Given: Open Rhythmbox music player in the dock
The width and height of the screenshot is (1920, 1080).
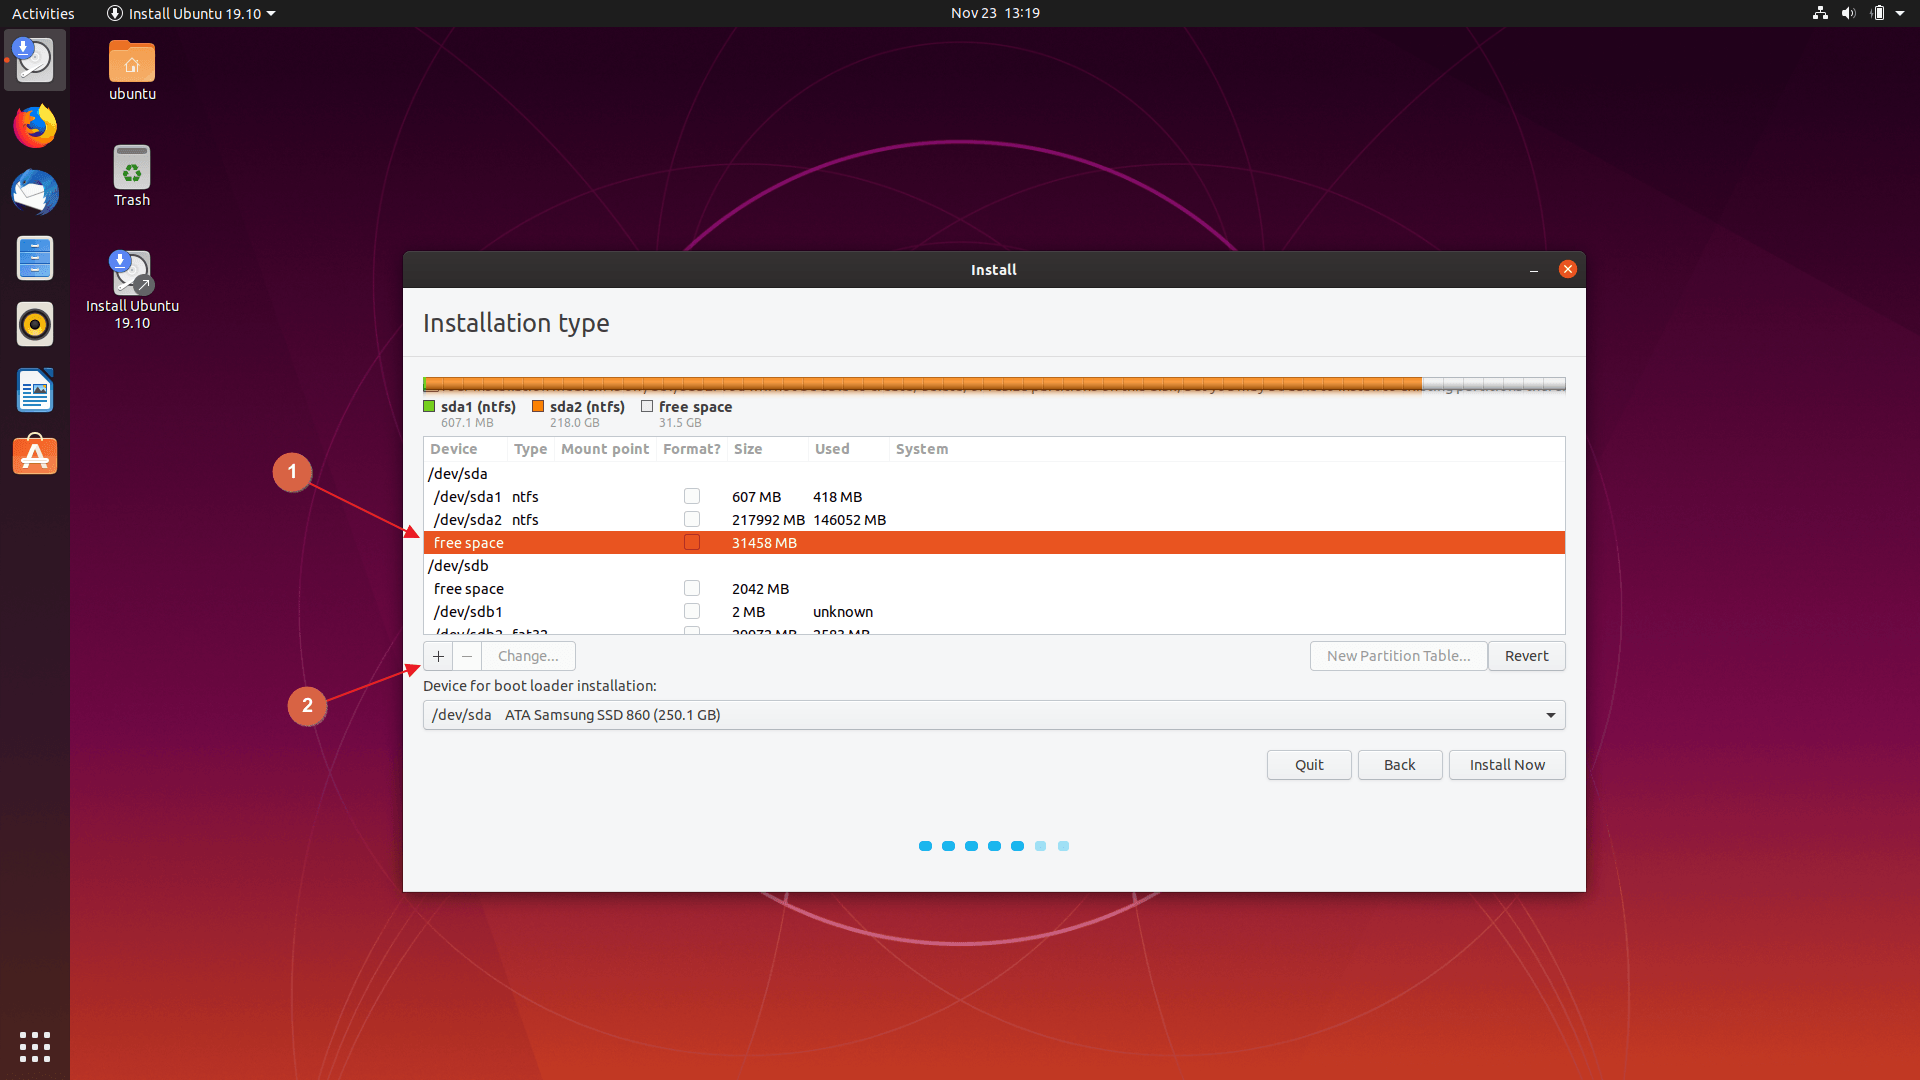Looking at the screenshot, I should [x=35, y=325].
